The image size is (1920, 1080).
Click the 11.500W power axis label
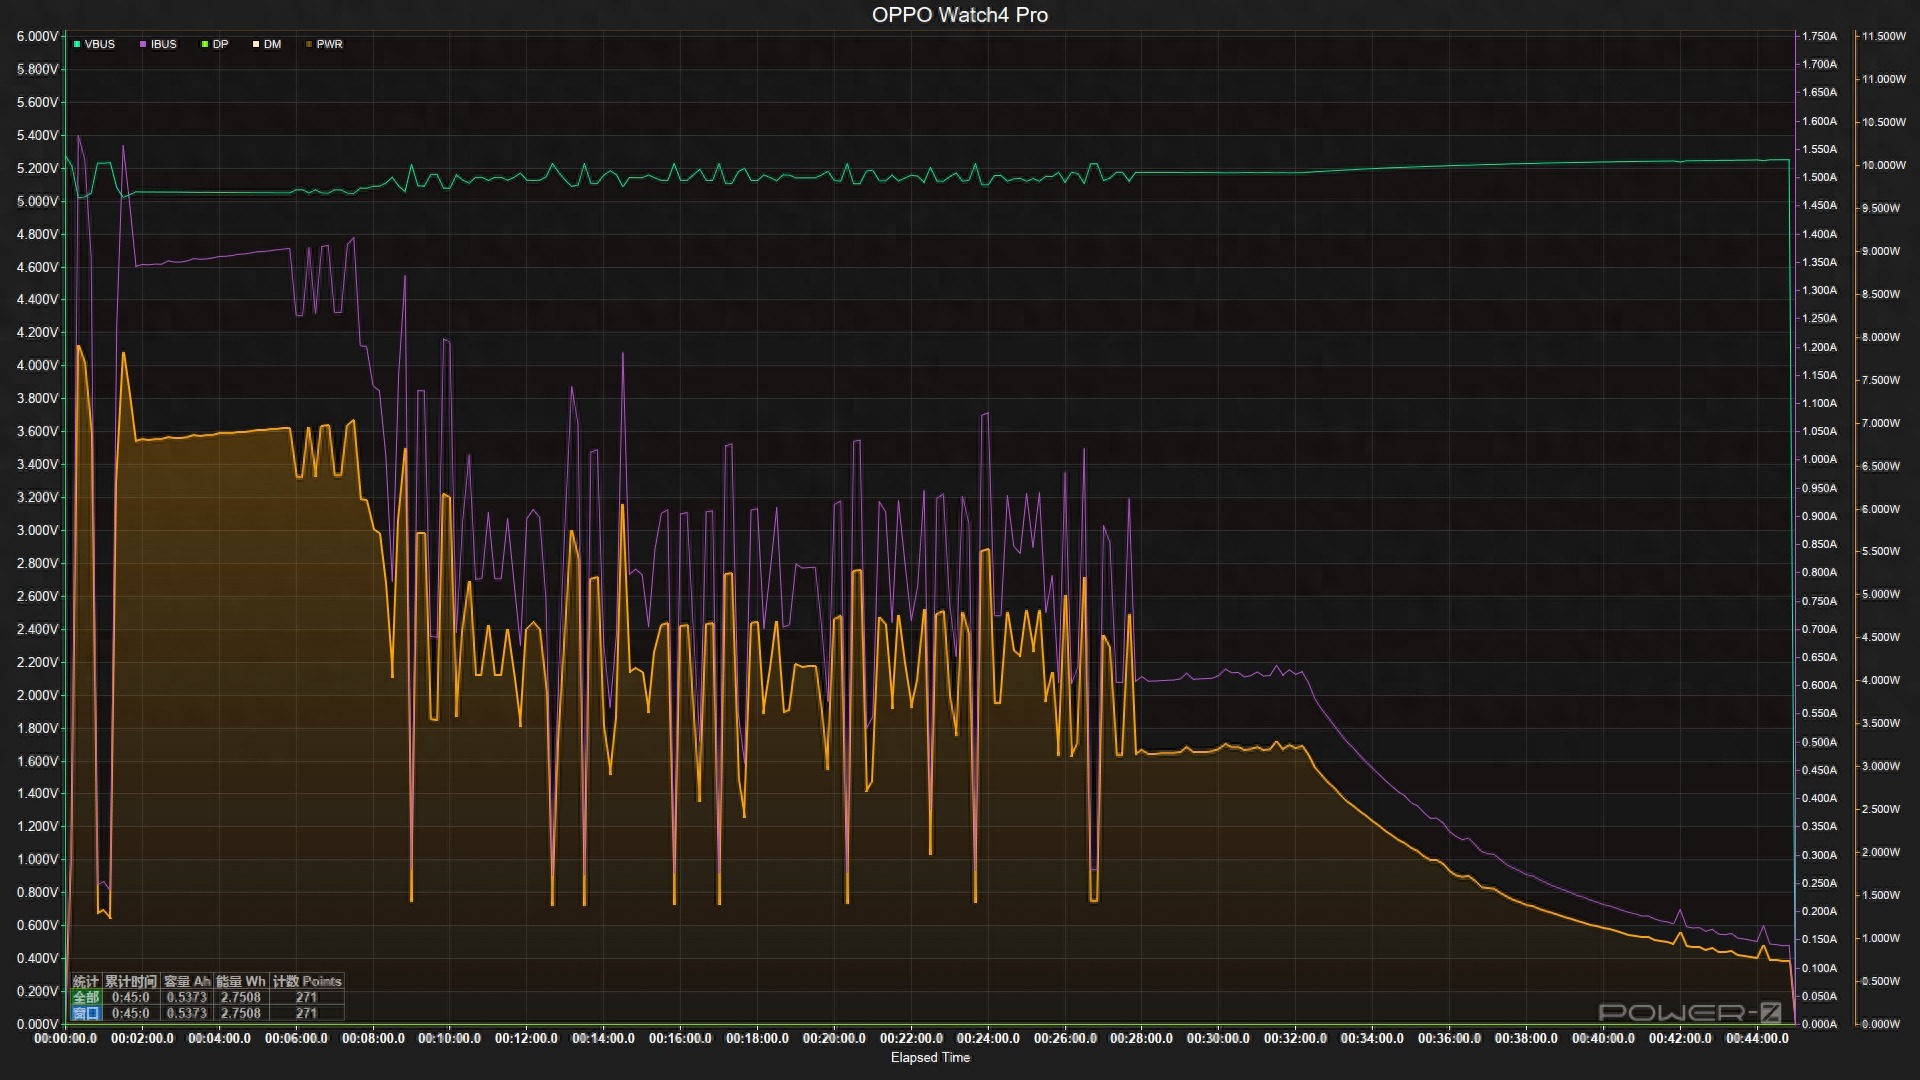(1884, 36)
